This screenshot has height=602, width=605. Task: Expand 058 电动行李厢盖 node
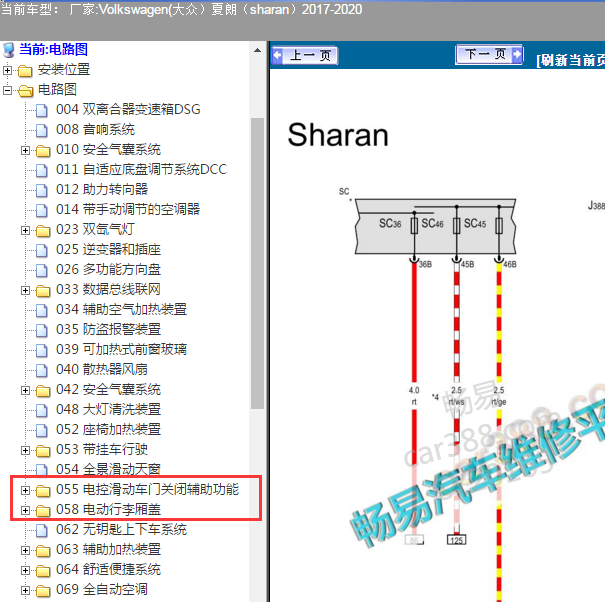[25, 510]
